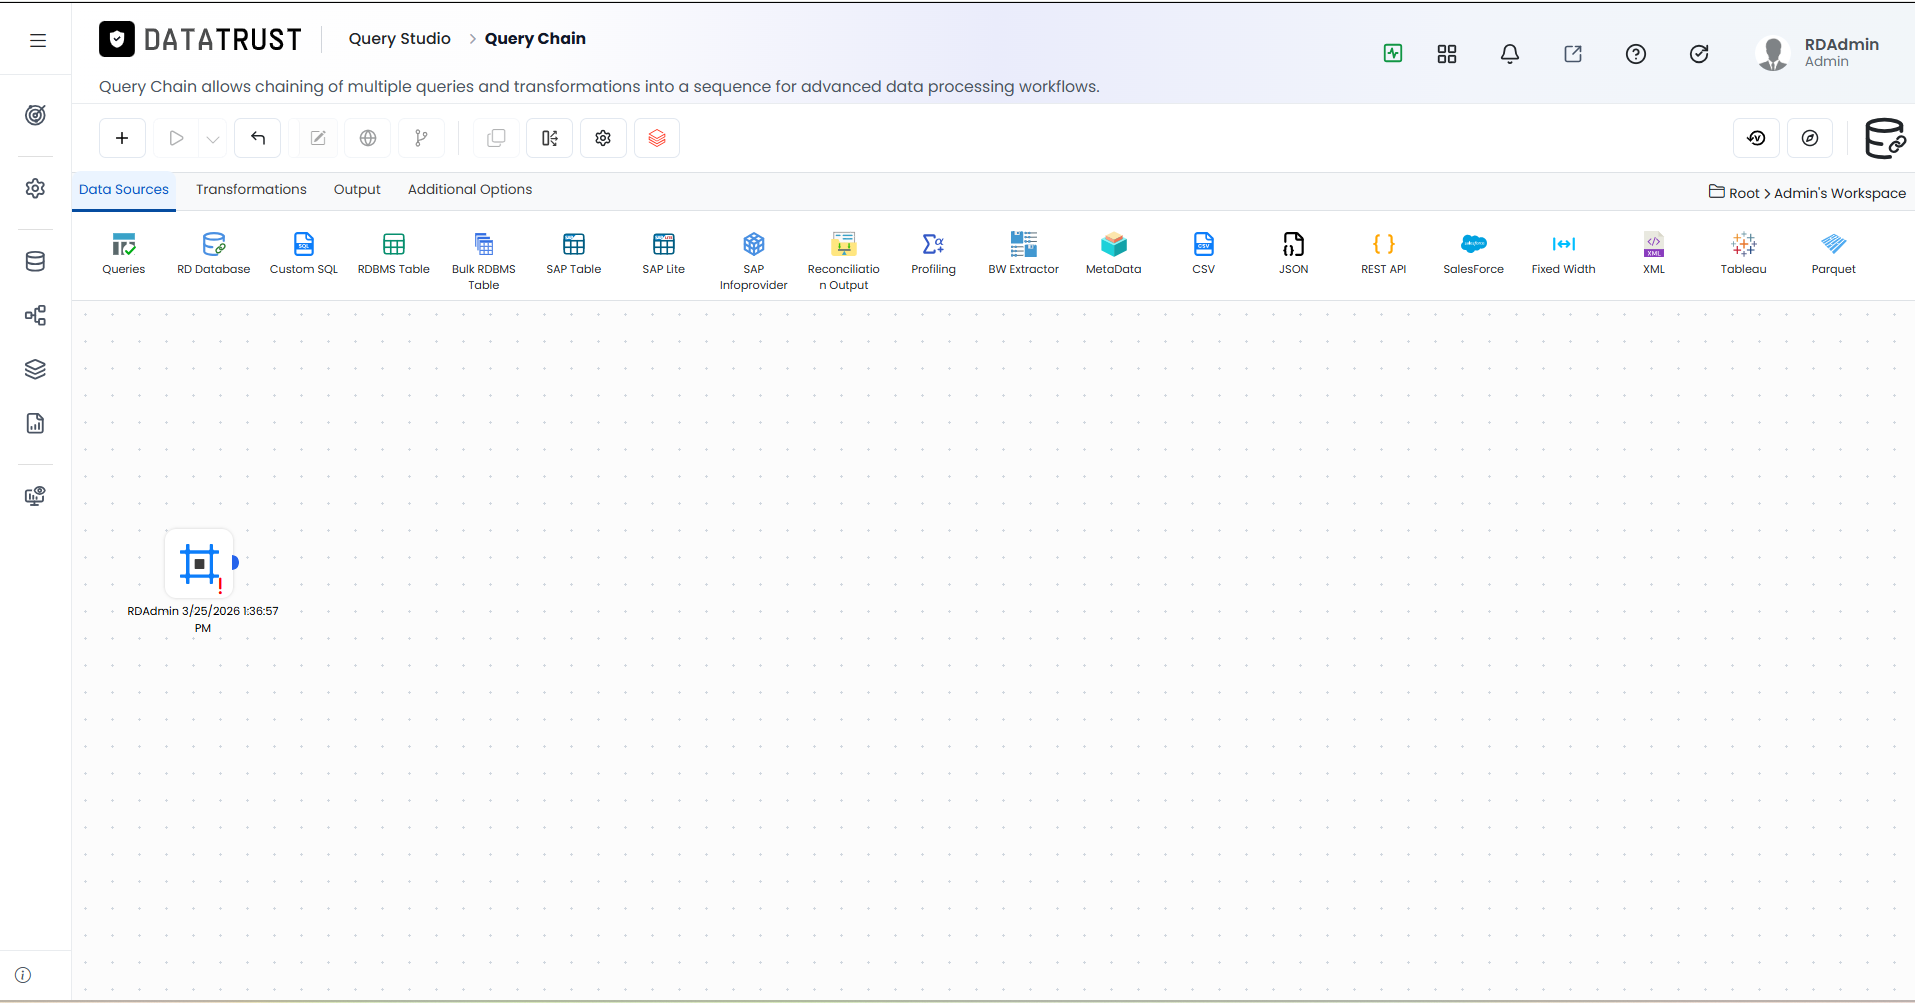This screenshot has width=1915, height=1003.
Task: Open settings gear in toolbar
Action: click(x=603, y=138)
